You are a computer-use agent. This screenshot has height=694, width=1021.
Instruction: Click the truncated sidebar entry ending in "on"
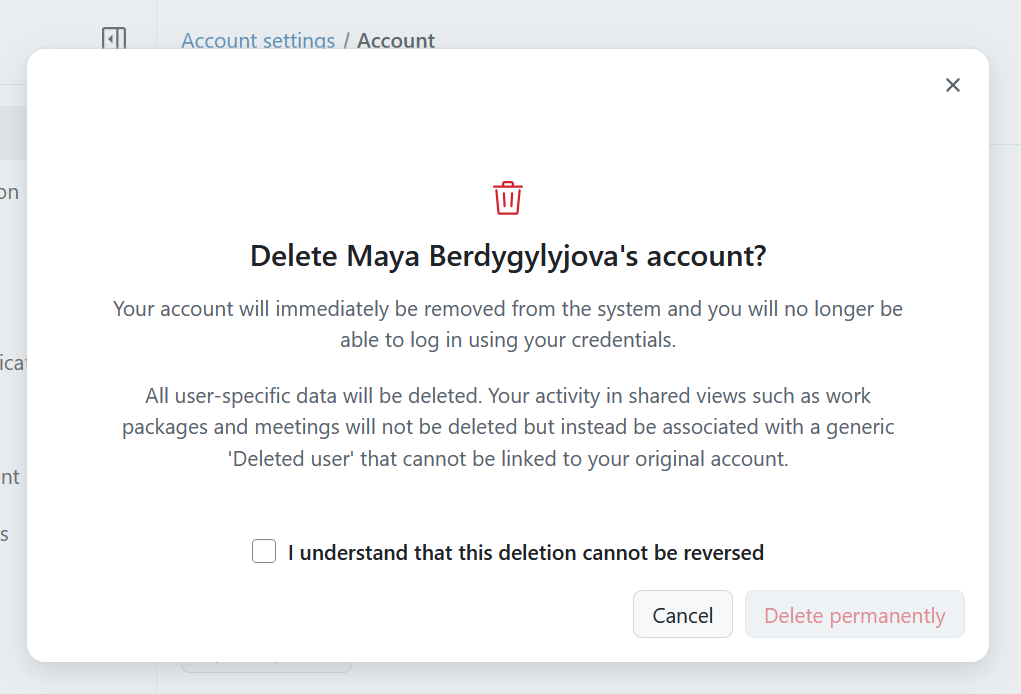tap(10, 191)
